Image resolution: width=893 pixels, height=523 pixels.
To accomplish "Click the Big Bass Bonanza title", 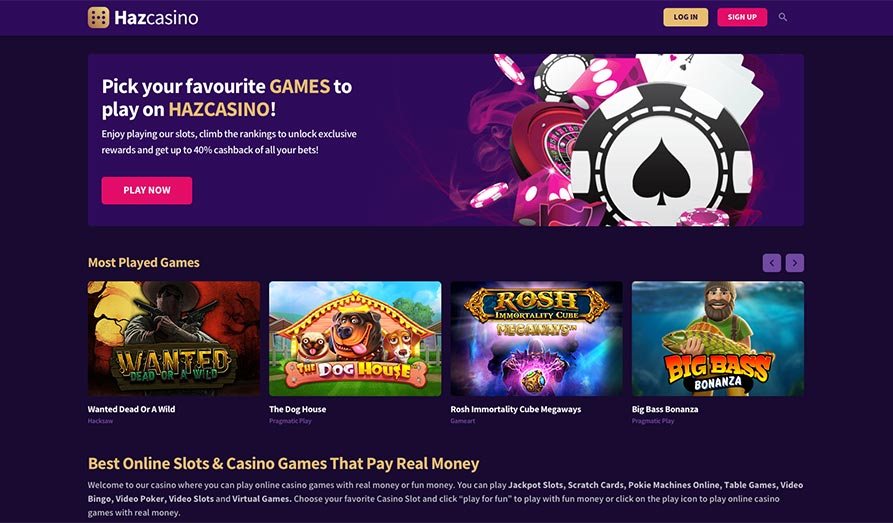I will (x=665, y=409).
